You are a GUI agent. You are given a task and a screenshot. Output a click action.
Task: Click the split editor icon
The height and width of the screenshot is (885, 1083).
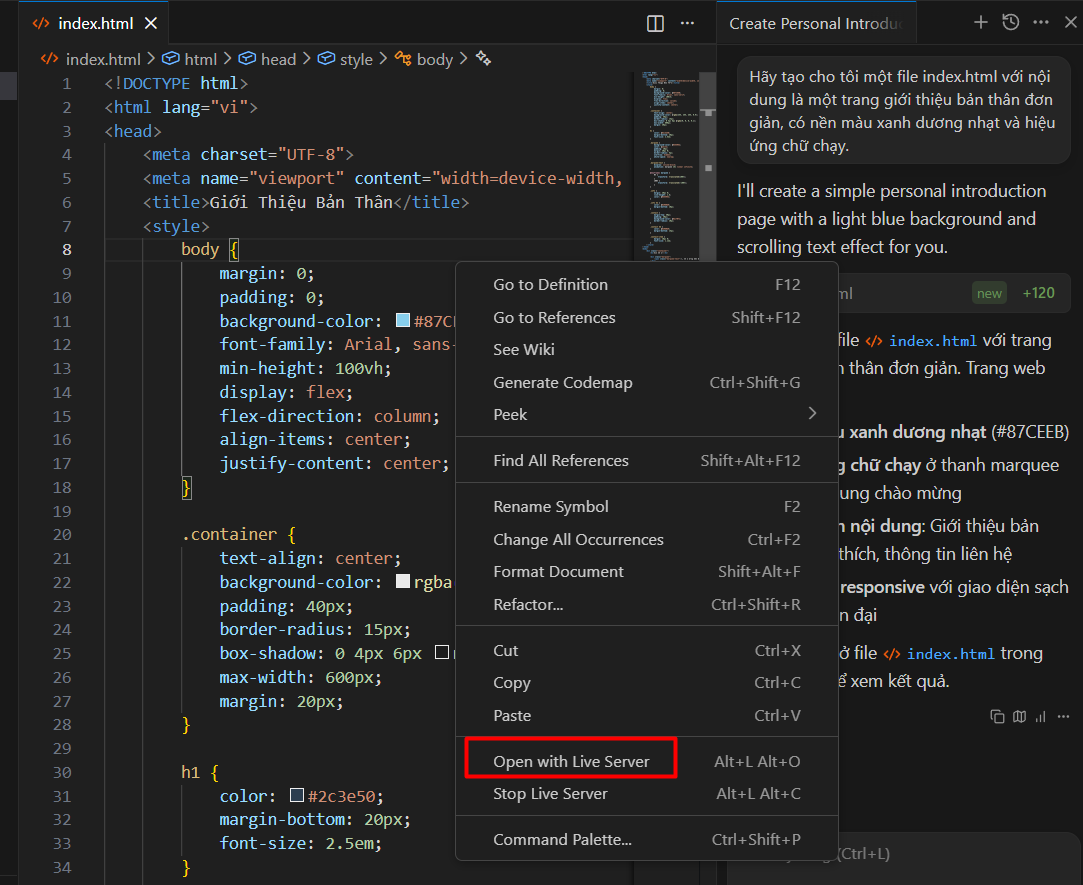click(x=655, y=23)
